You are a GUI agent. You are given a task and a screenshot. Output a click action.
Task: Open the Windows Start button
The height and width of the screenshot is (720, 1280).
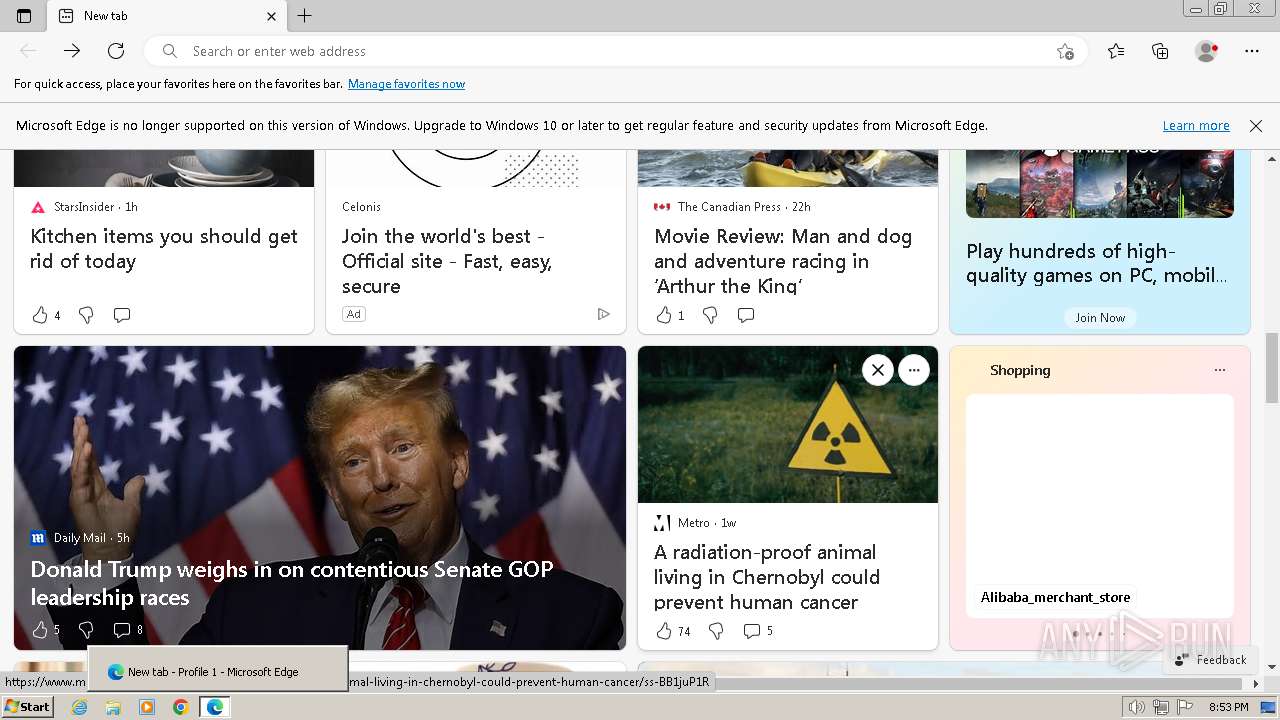[x=28, y=707]
